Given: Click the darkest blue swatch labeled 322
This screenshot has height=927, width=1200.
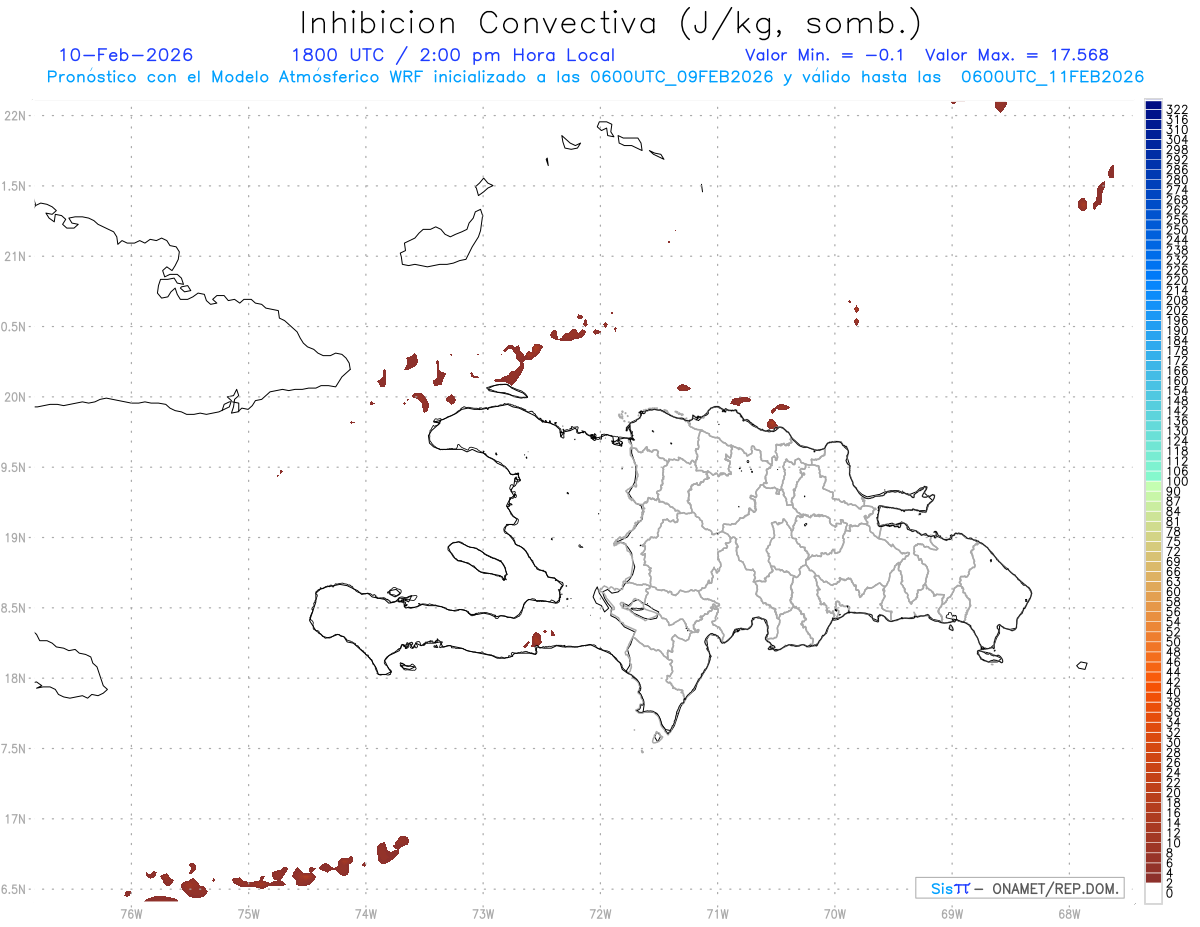Looking at the screenshot, I should point(1153,105).
